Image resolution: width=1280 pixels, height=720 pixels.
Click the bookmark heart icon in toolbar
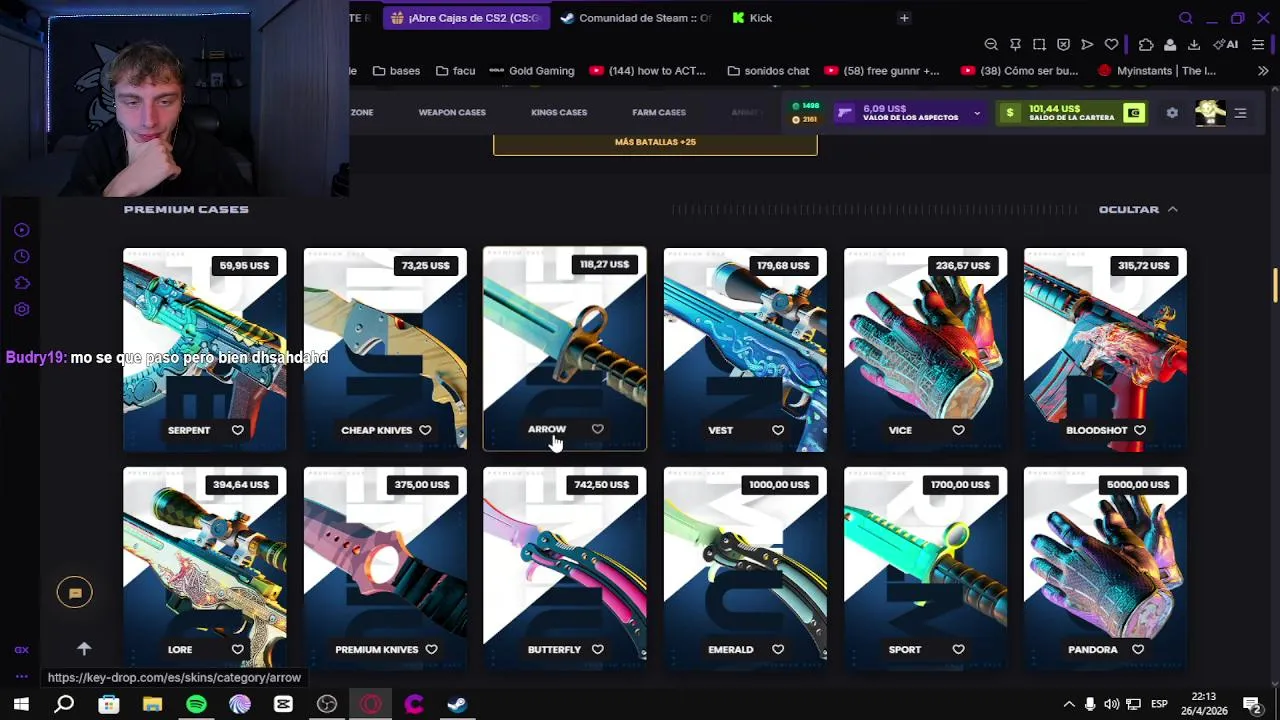[x=1111, y=45]
